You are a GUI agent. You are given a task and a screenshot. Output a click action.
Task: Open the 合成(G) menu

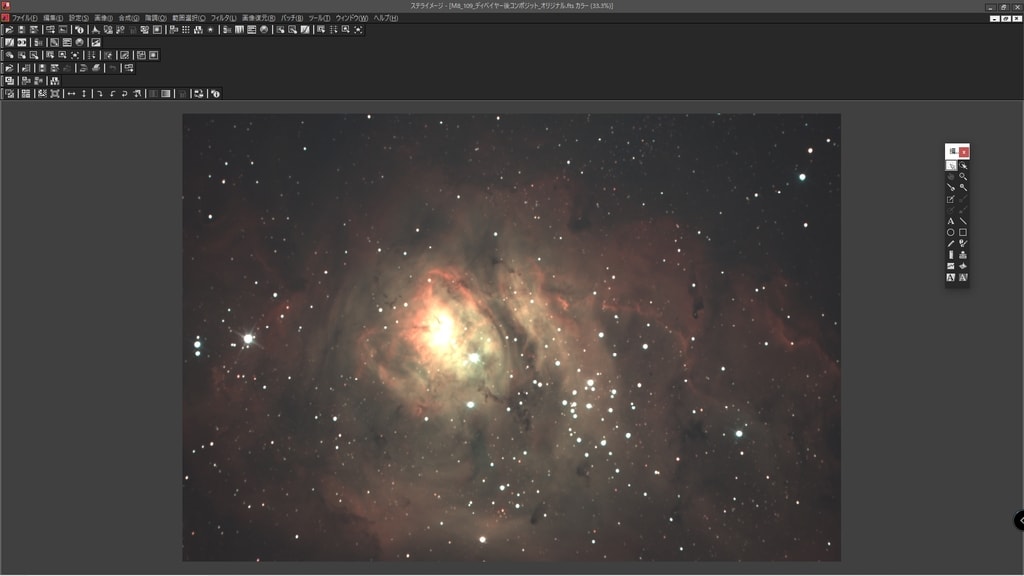click(x=129, y=18)
